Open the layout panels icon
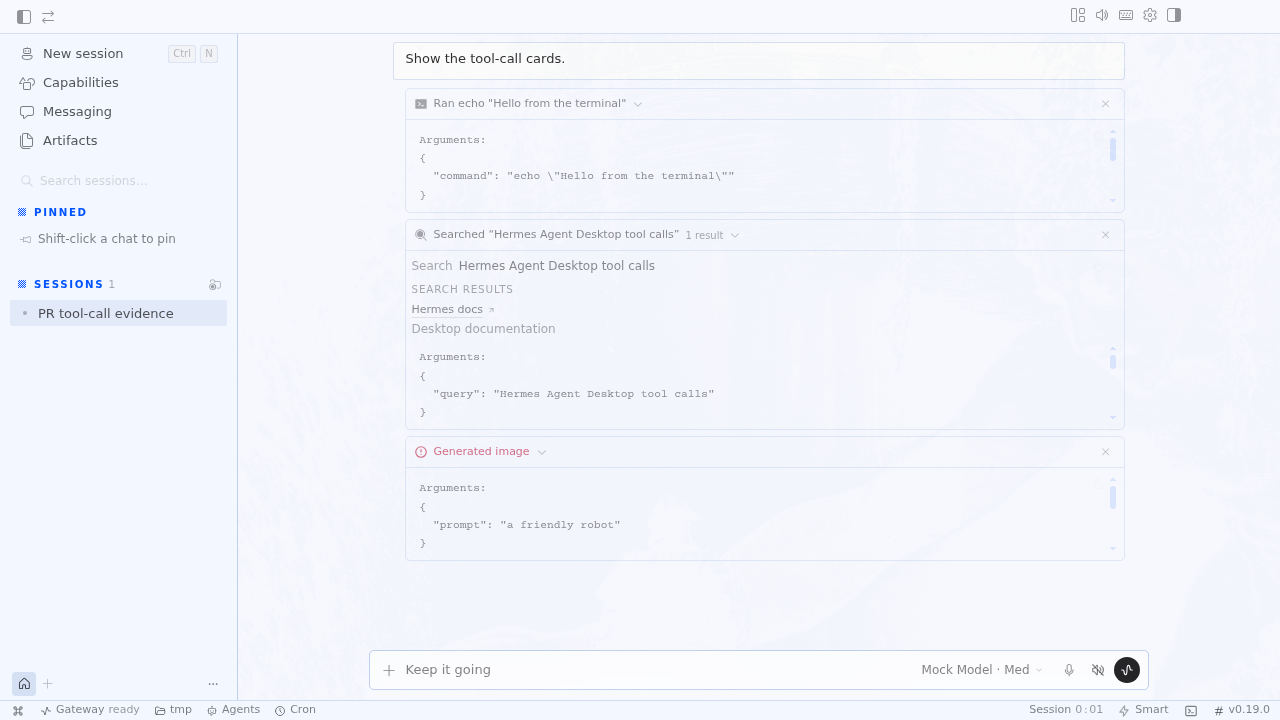 tap(1078, 15)
